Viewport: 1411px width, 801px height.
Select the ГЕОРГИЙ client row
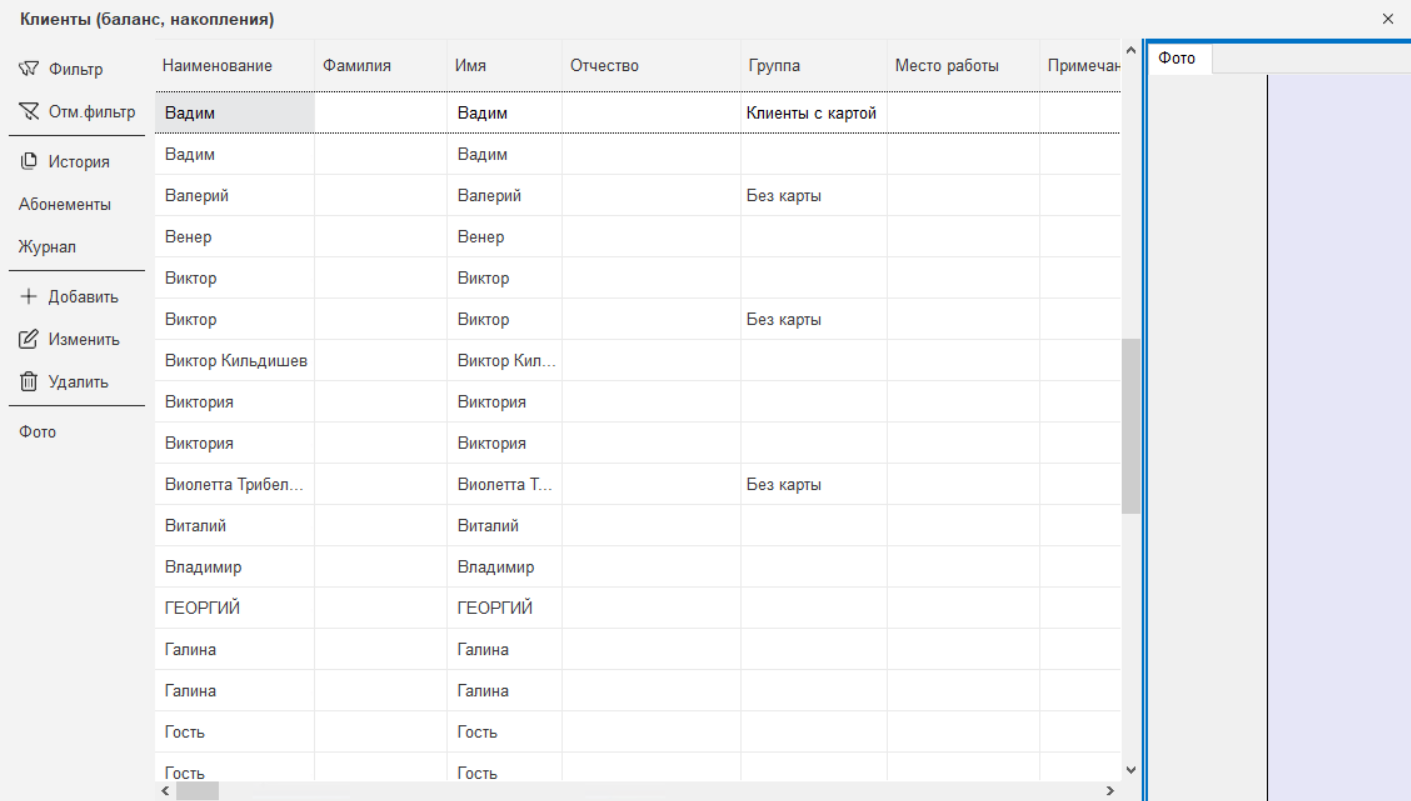[203, 608]
